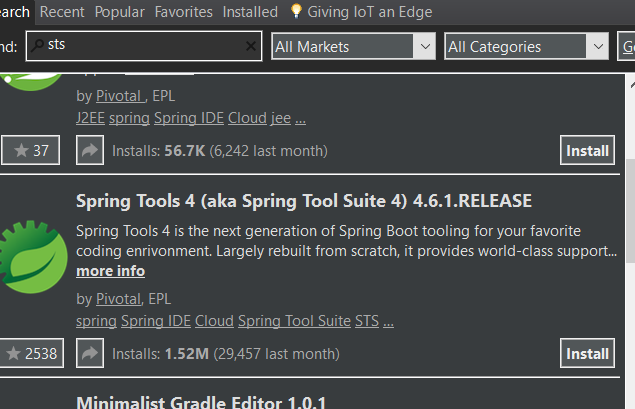
Task: Install Spring Tools 4 4.6.1.RELEASE
Action: [x=587, y=353]
